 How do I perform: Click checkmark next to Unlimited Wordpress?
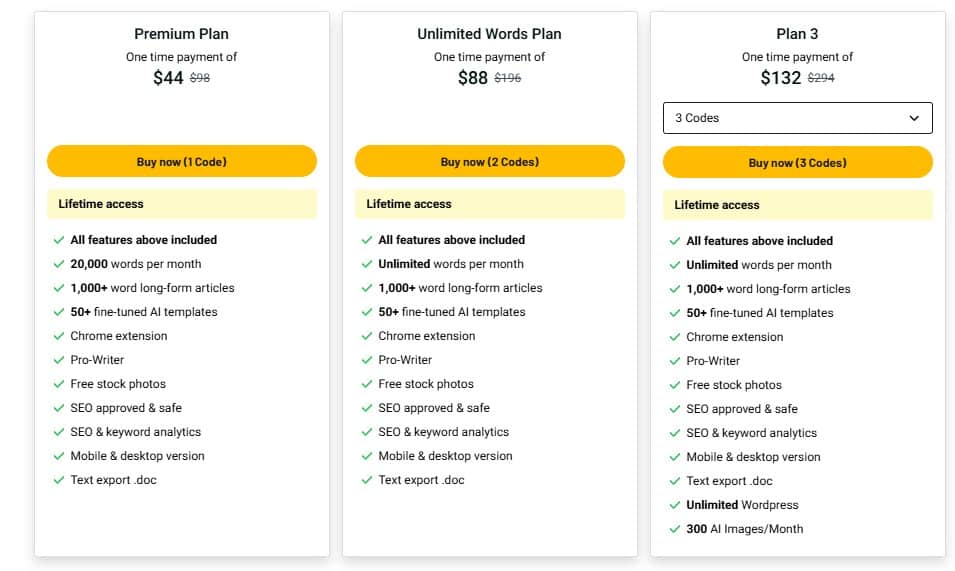pos(675,505)
